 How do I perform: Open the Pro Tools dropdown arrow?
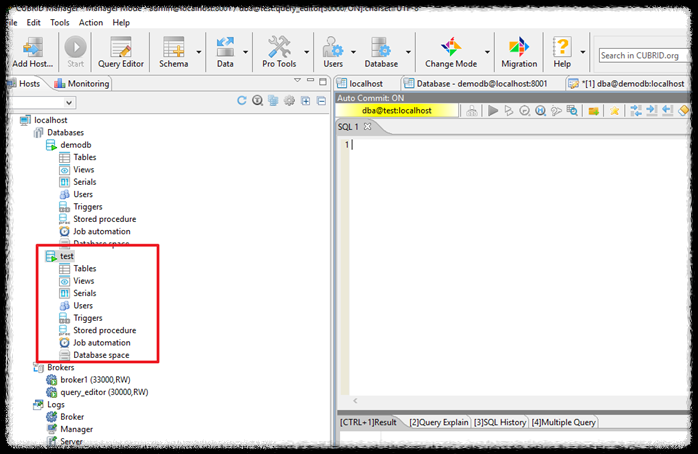[307, 52]
